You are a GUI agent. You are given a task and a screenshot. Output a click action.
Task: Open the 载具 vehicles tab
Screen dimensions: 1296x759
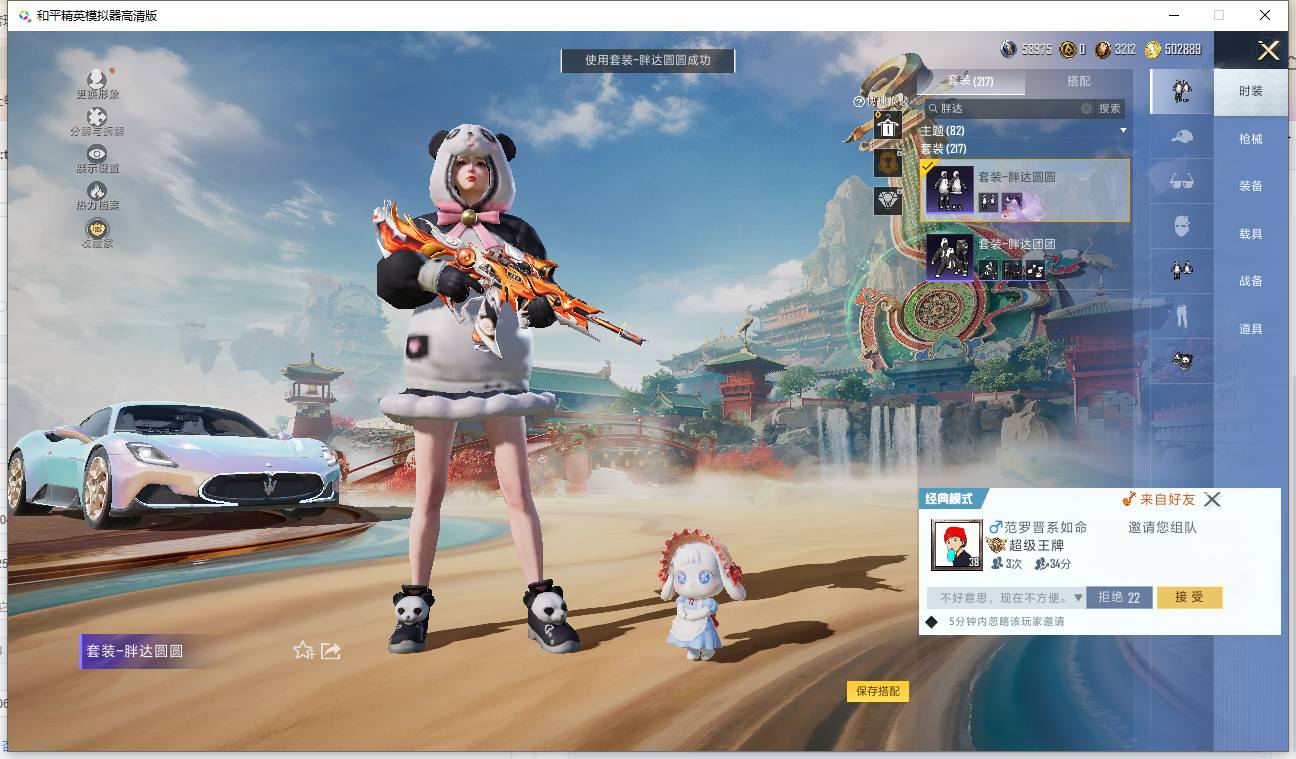click(1251, 234)
